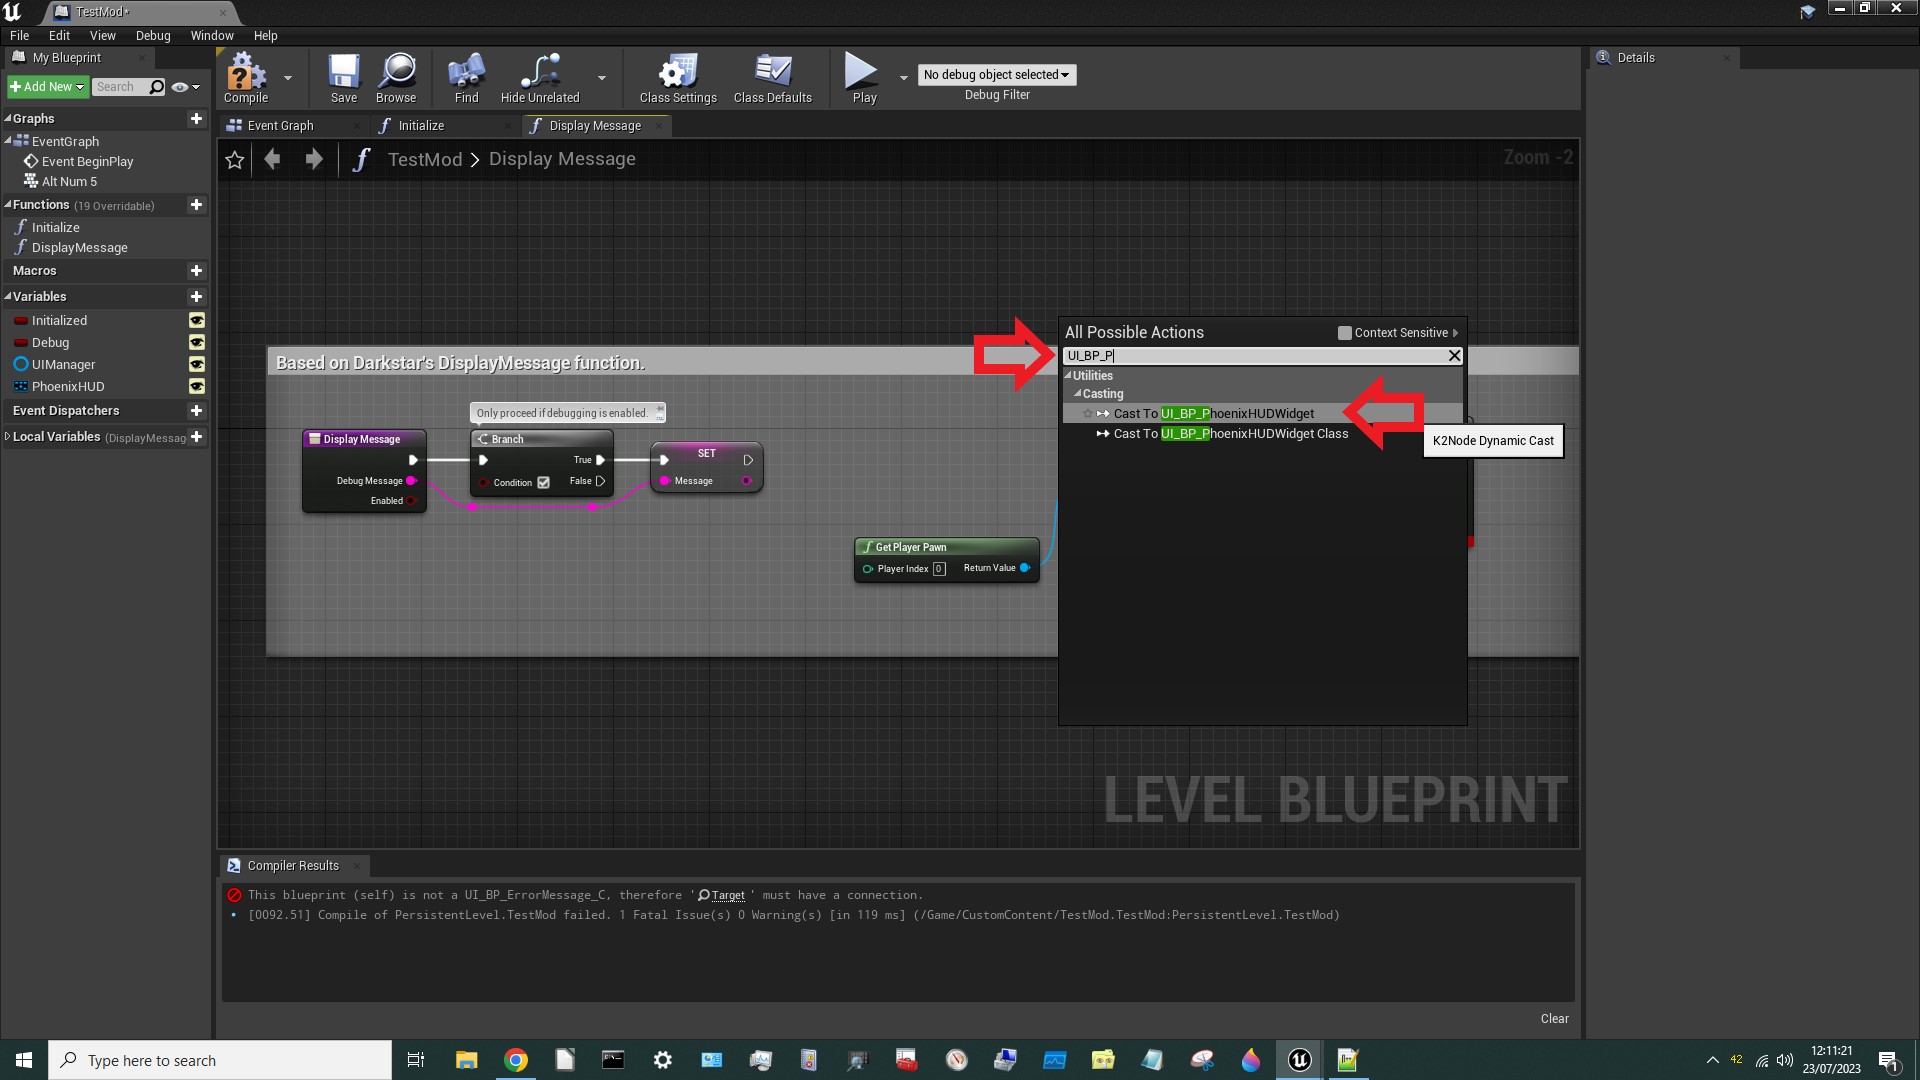The height and width of the screenshot is (1080, 1920).
Task: Open Task View on taskbar
Action: click(x=416, y=1060)
